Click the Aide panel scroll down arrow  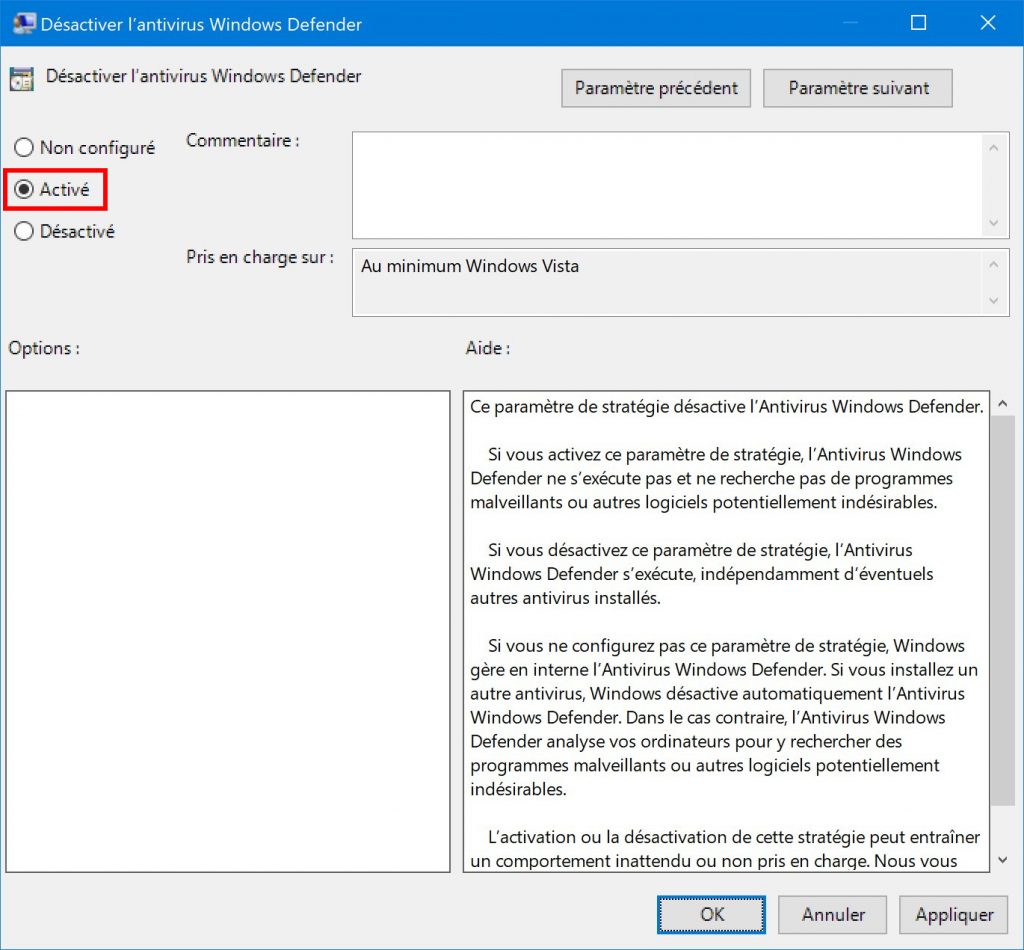point(1002,860)
